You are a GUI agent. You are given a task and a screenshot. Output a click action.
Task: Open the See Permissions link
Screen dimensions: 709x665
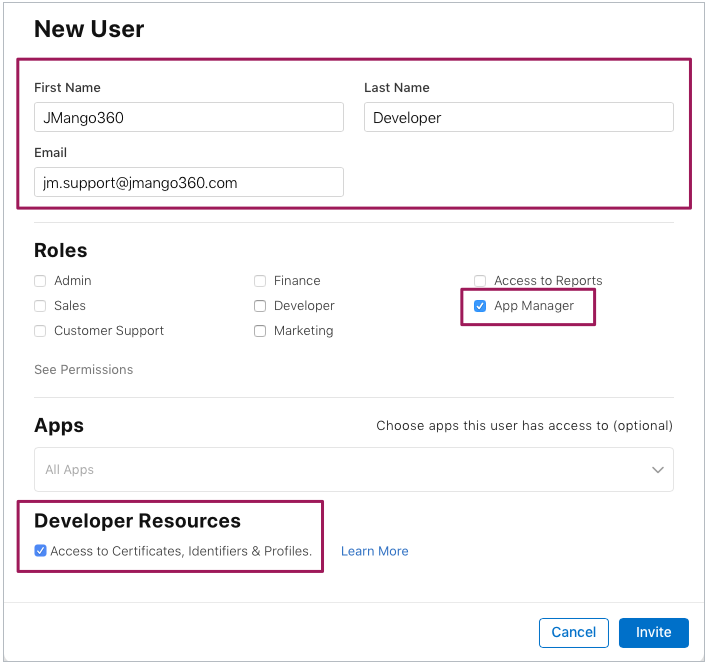(83, 370)
